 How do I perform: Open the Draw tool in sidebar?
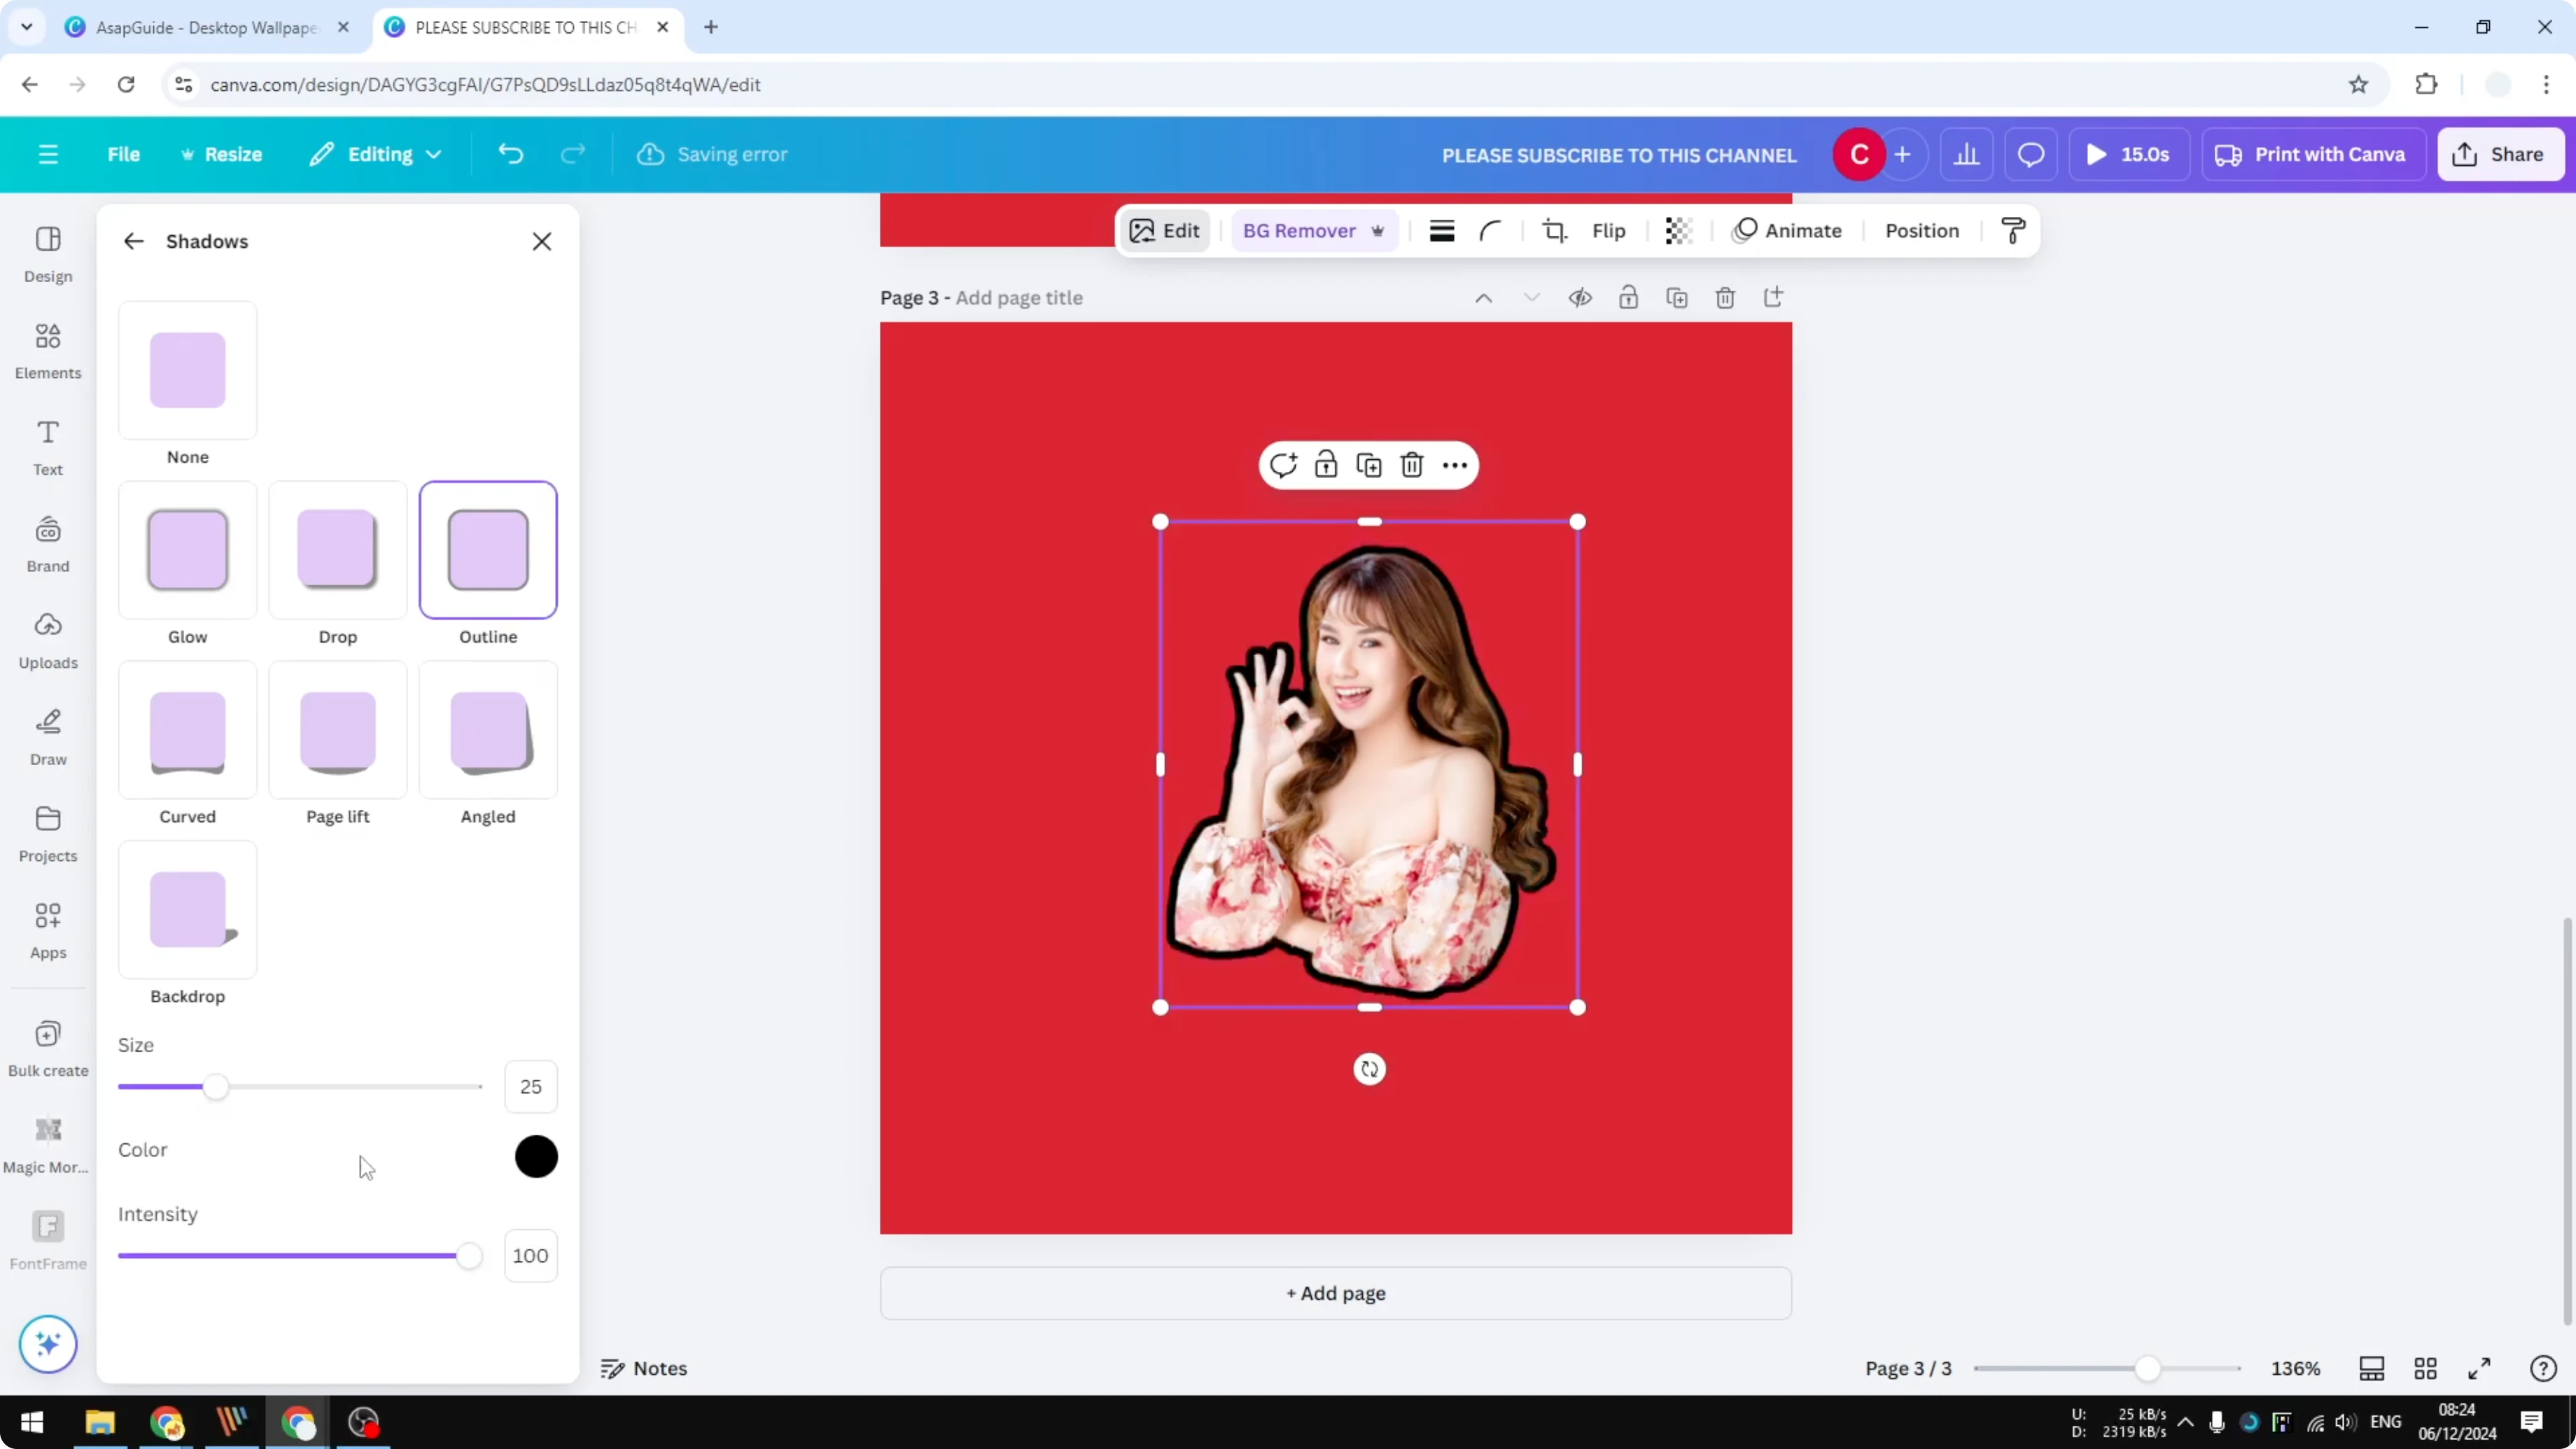click(x=47, y=737)
